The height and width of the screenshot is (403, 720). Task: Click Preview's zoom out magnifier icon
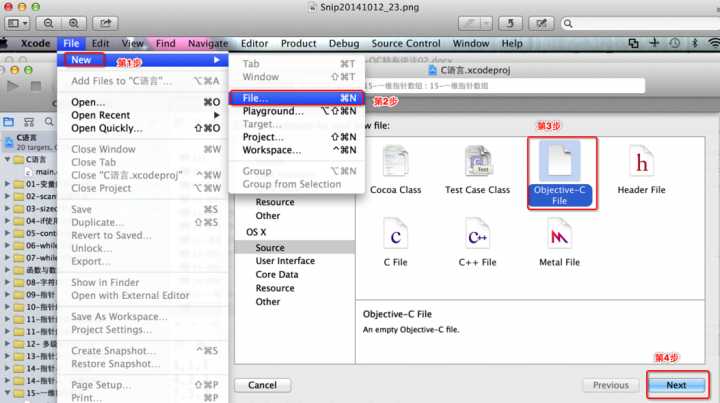pyautogui.click(x=48, y=23)
